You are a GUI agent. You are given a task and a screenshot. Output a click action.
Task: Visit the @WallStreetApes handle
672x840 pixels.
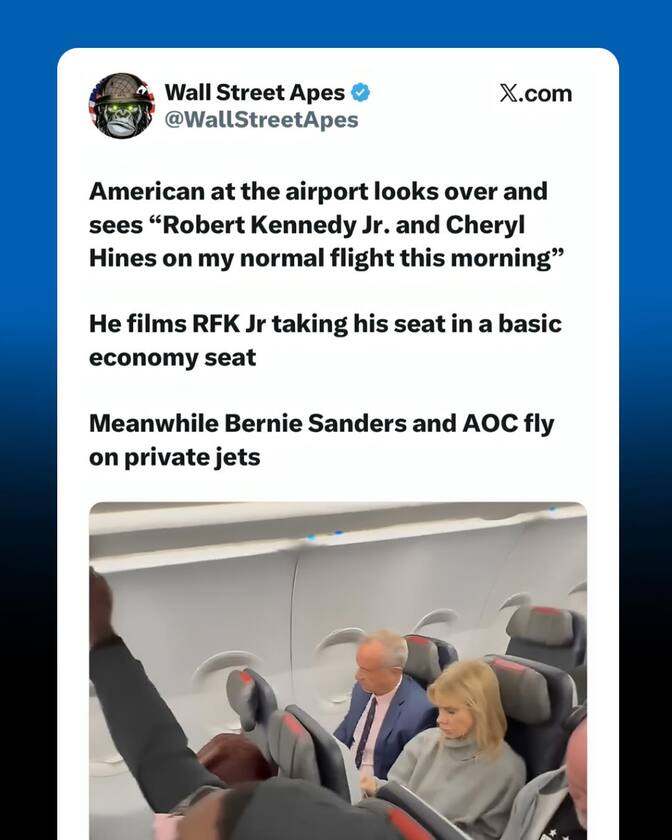[261, 119]
